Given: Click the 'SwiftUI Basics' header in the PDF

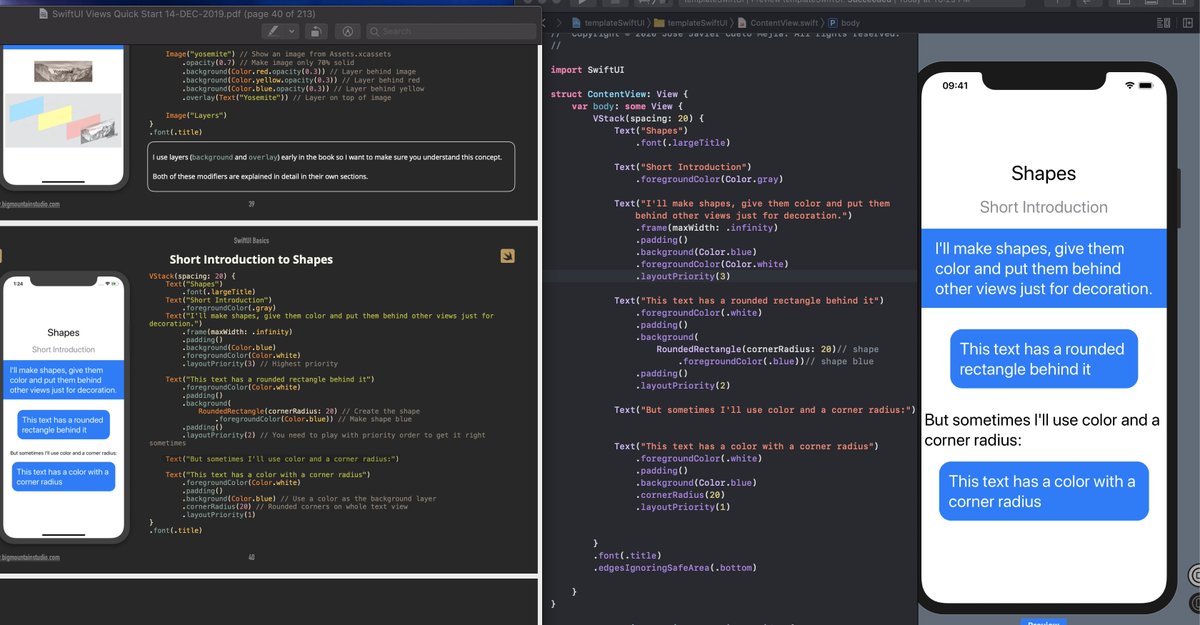Looking at the screenshot, I should (x=251, y=240).
